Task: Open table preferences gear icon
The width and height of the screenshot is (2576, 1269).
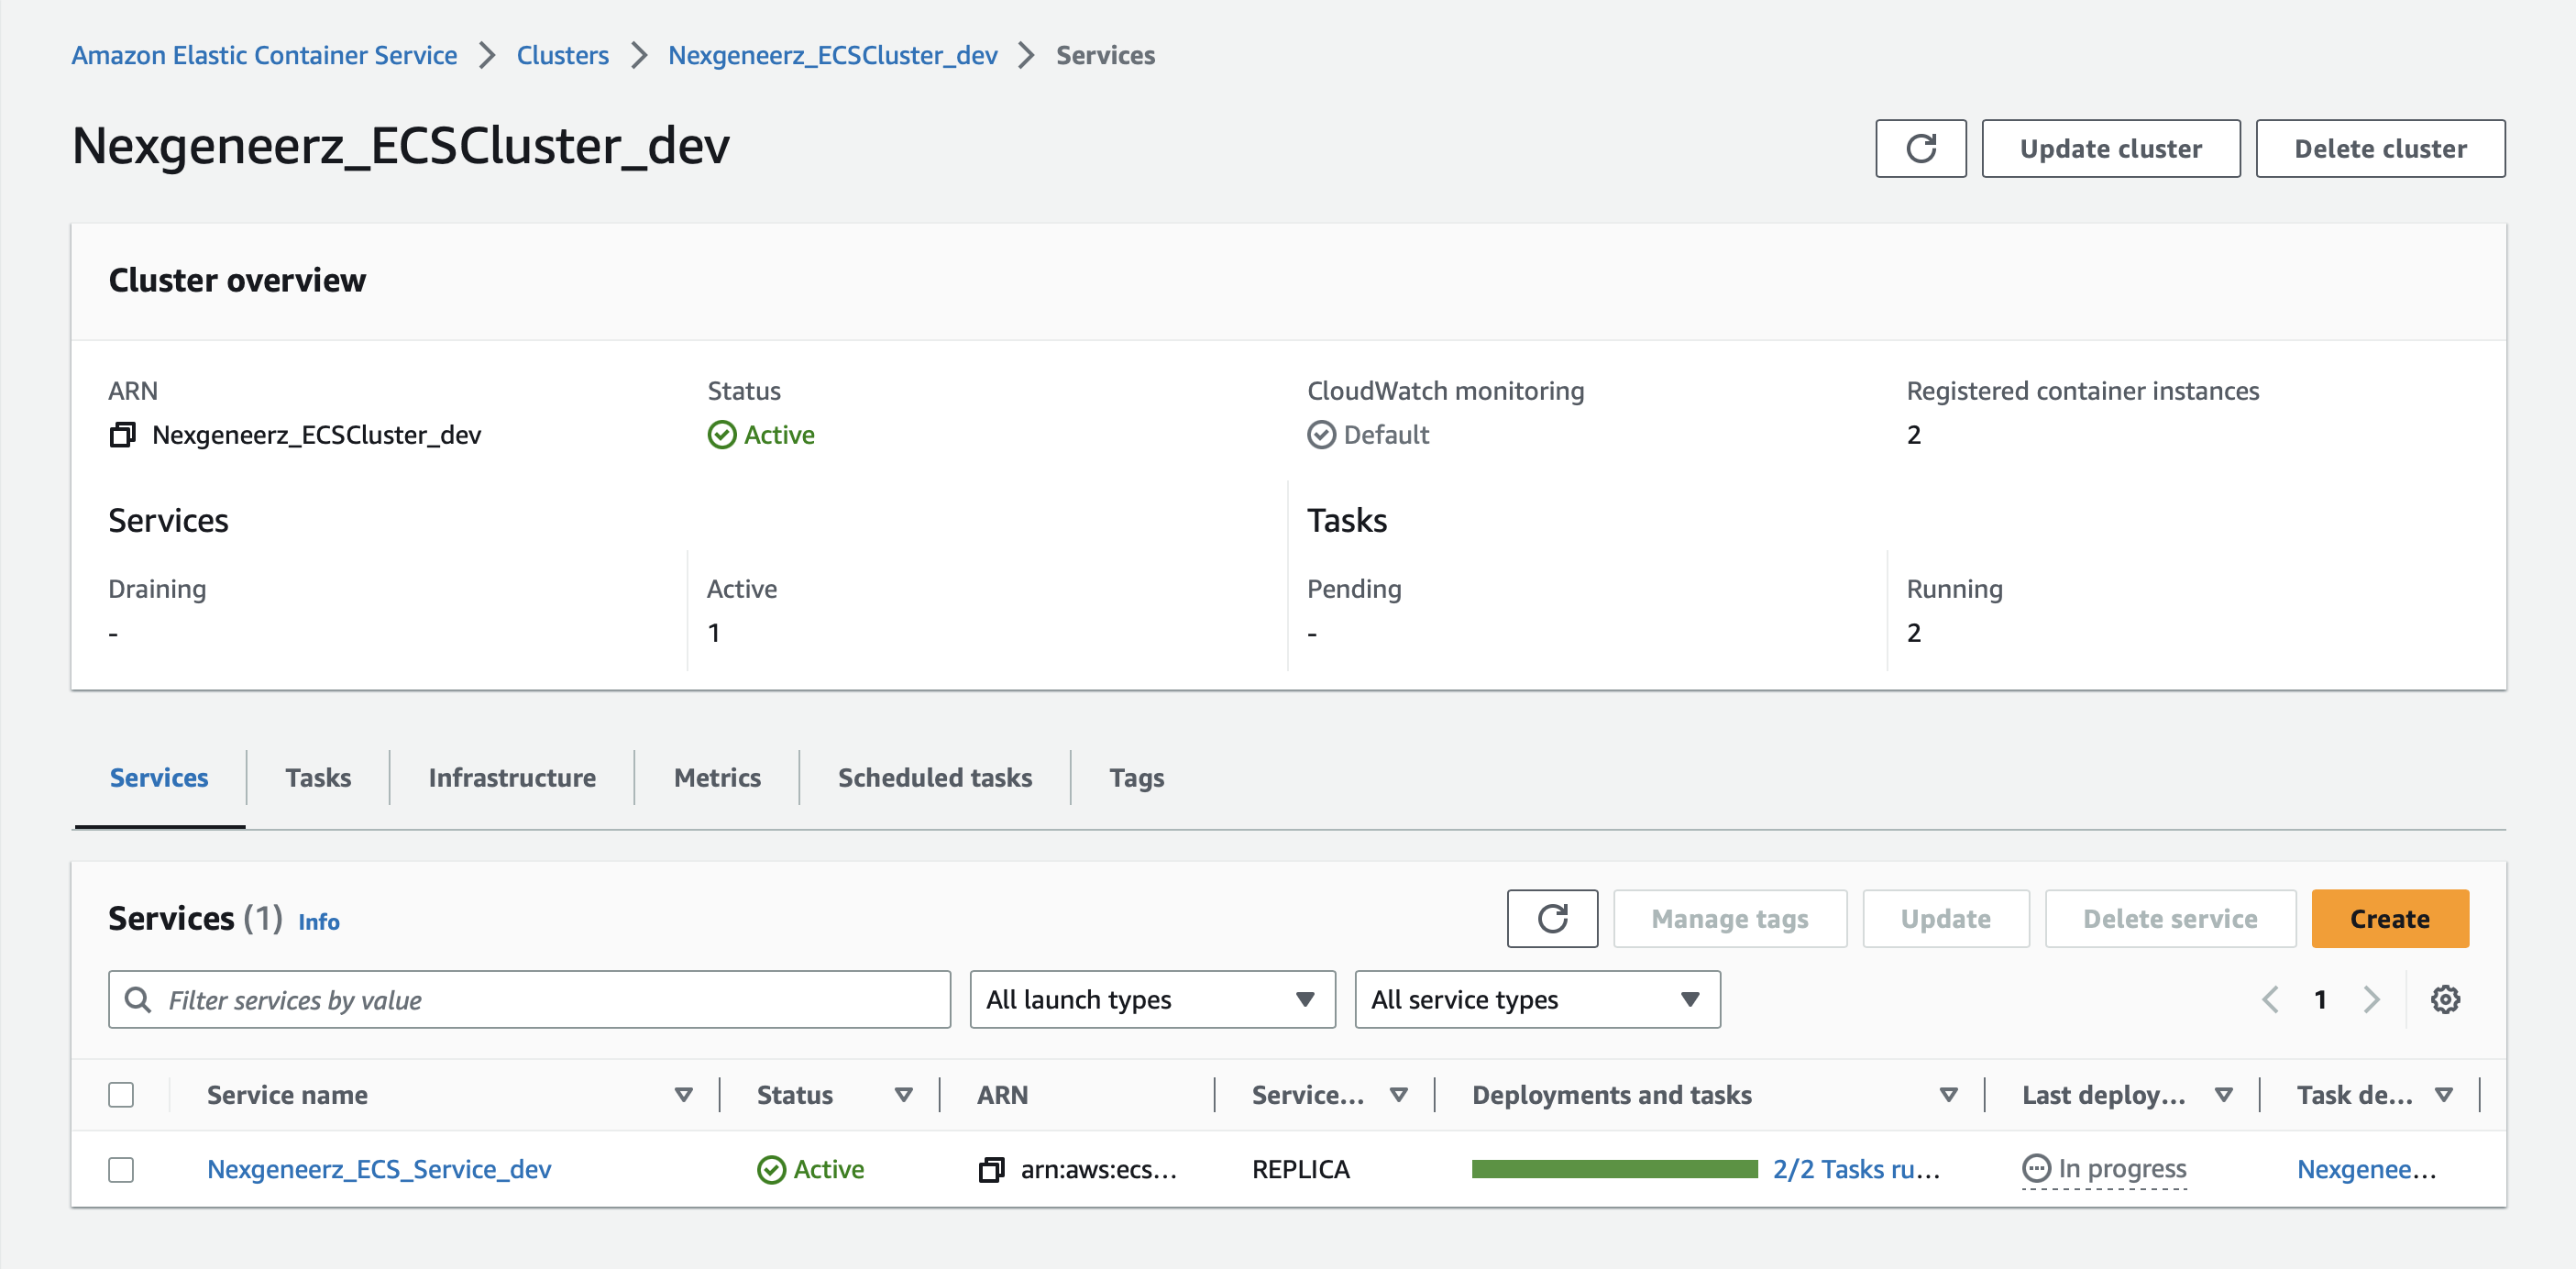Action: [x=2444, y=999]
